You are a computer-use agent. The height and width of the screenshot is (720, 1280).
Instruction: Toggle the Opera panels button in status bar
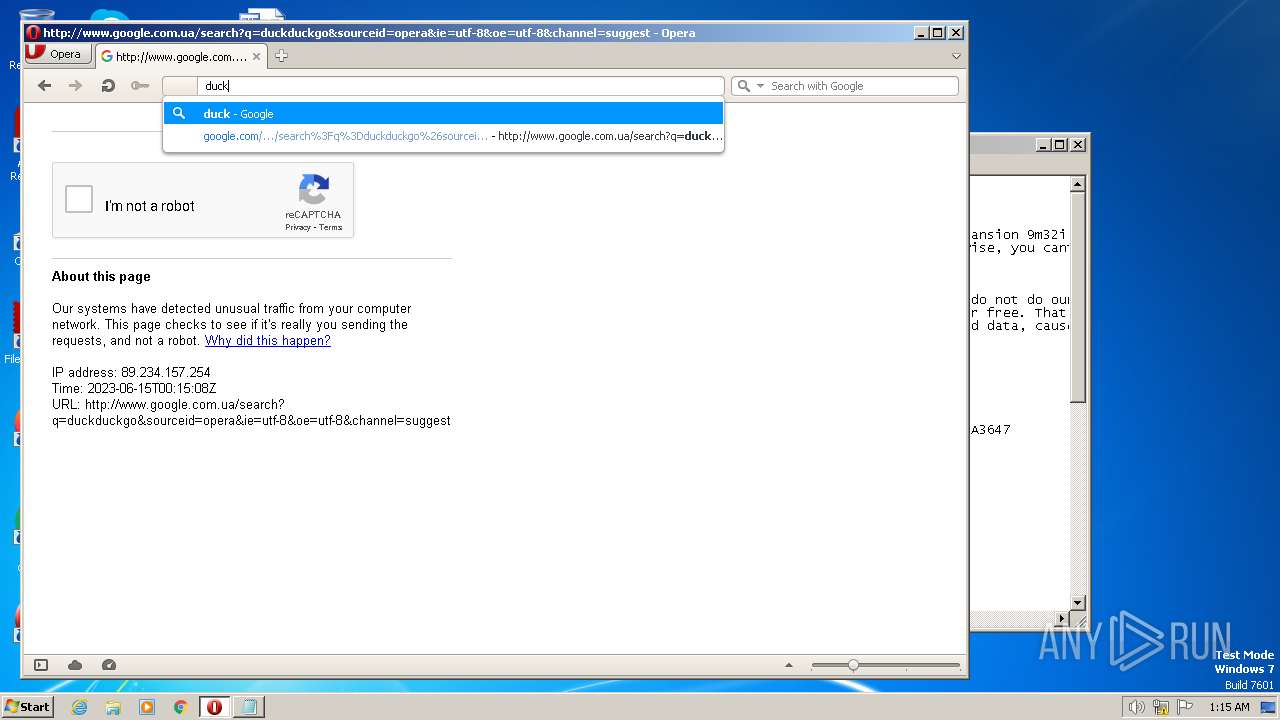pyautogui.click(x=41, y=665)
